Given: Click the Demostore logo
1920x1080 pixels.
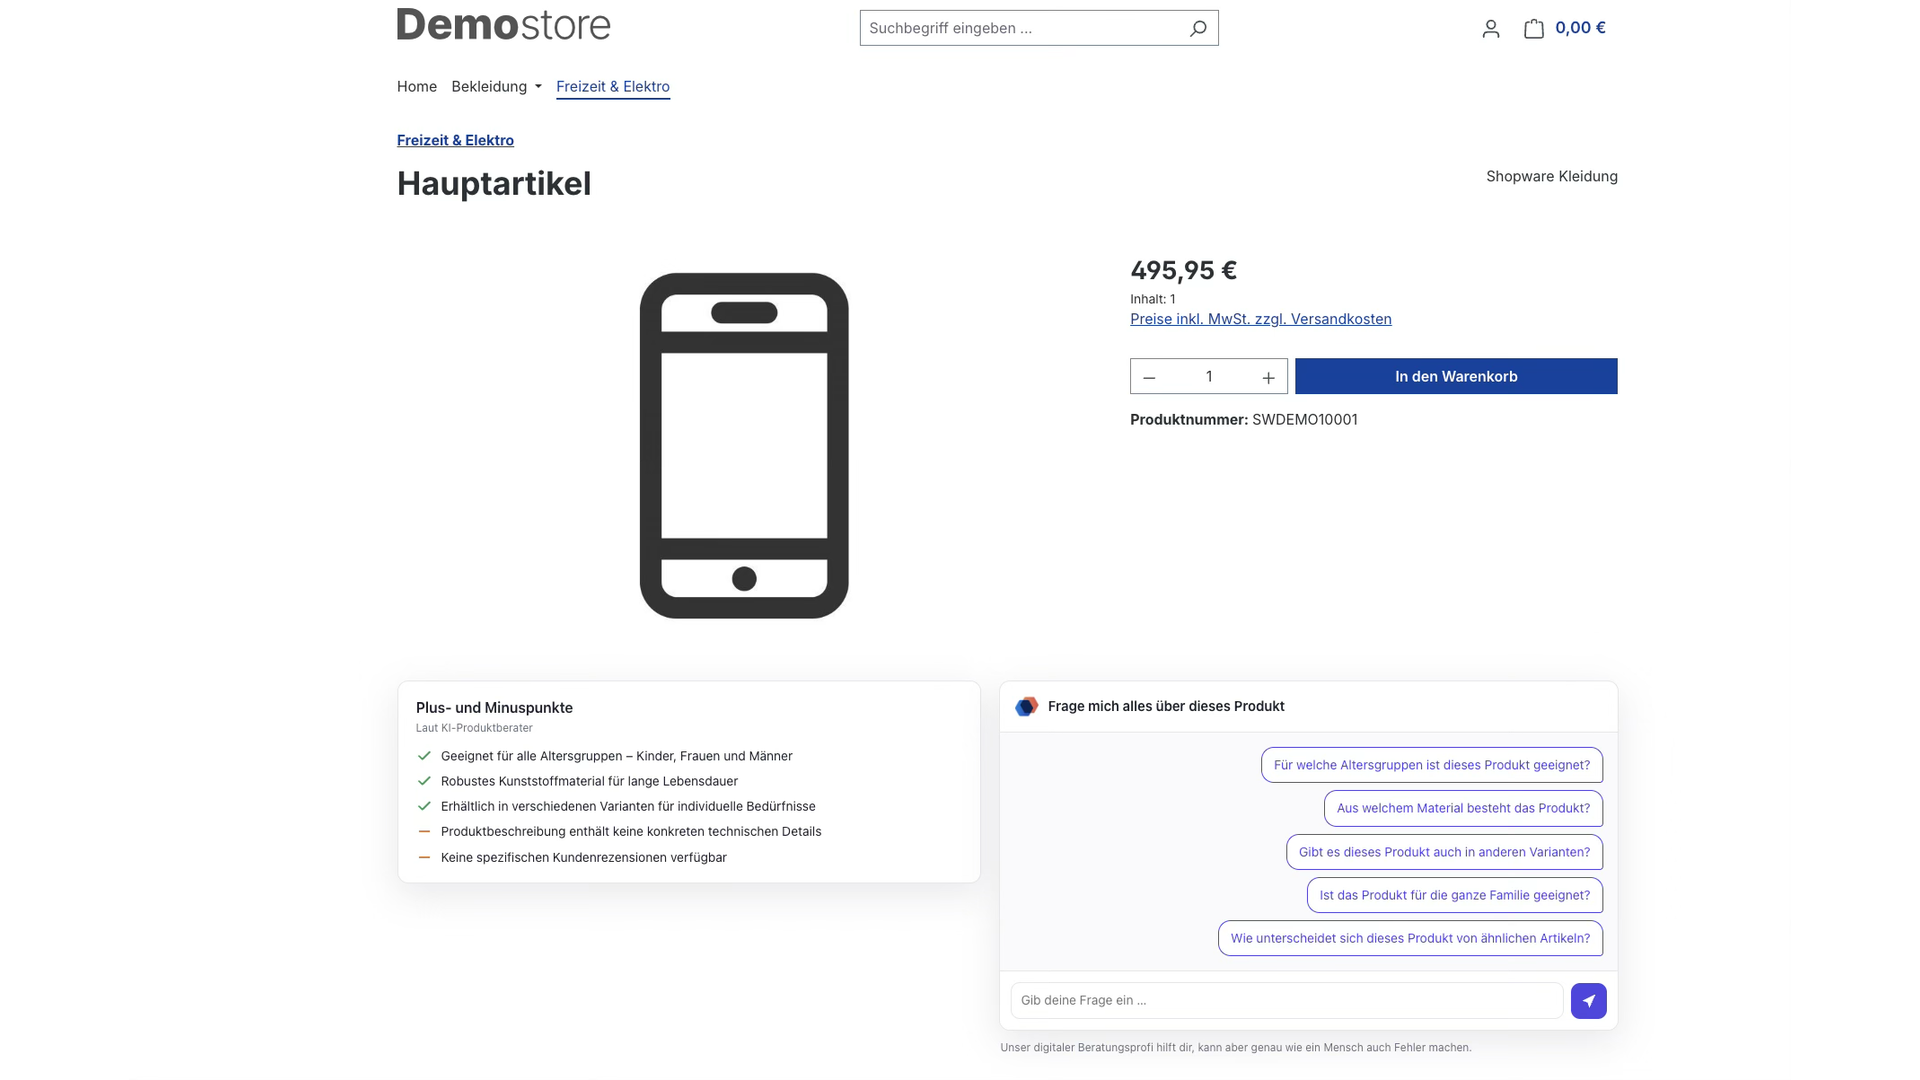Looking at the screenshot, I should pyautogui.click(x=503, y=25).
